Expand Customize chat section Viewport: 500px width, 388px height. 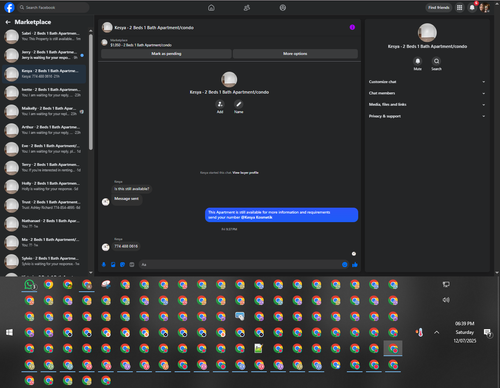click(x=427, y=82)
